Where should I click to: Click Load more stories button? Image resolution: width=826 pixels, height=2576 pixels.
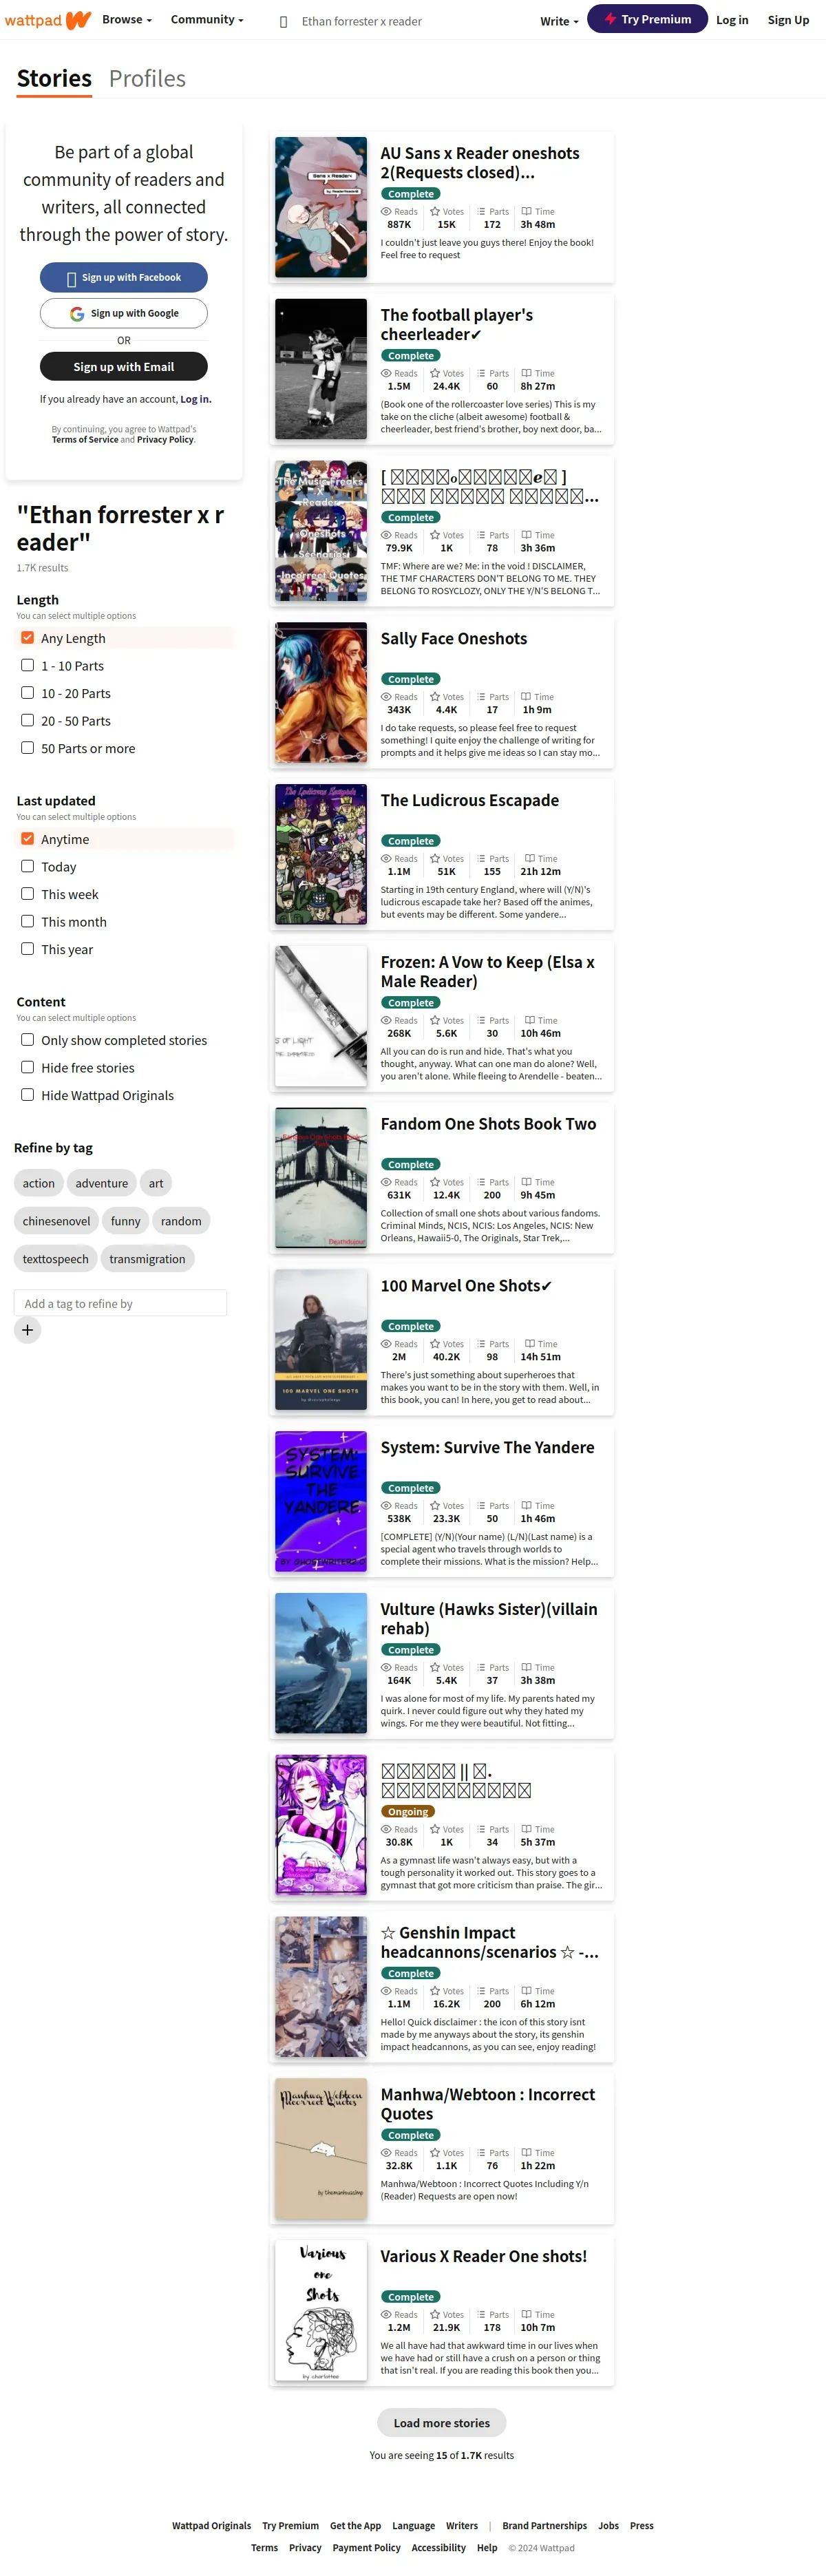pos(441,2423)
